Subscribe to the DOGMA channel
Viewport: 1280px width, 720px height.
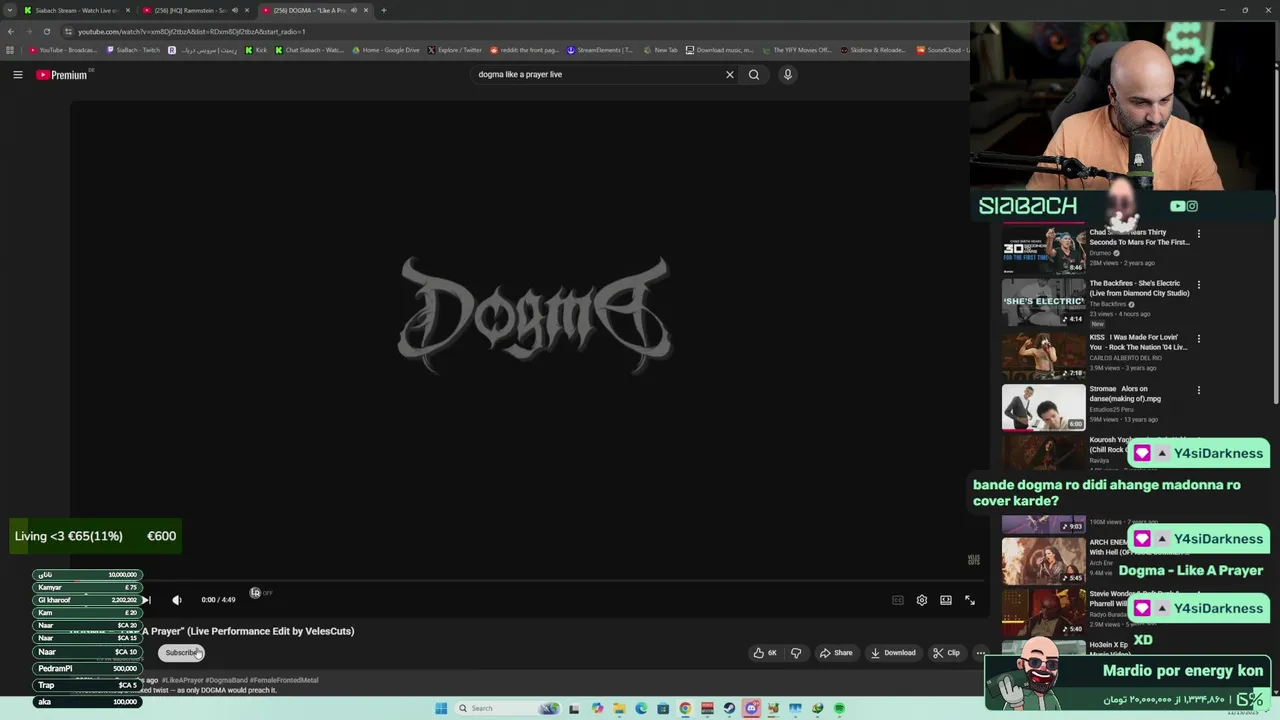click(181, 653)
